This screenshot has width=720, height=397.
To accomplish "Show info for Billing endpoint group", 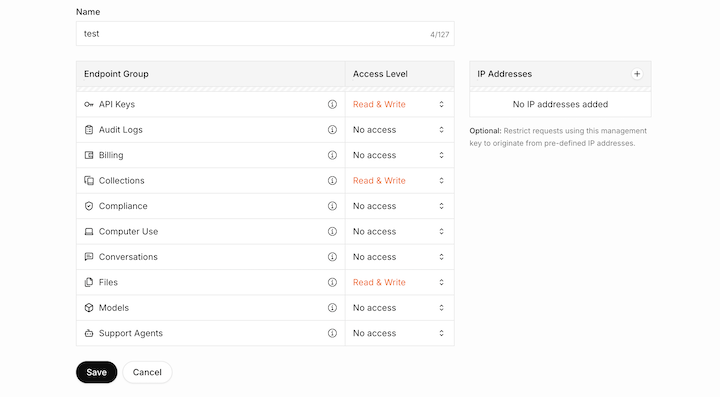I will [332, 155].
